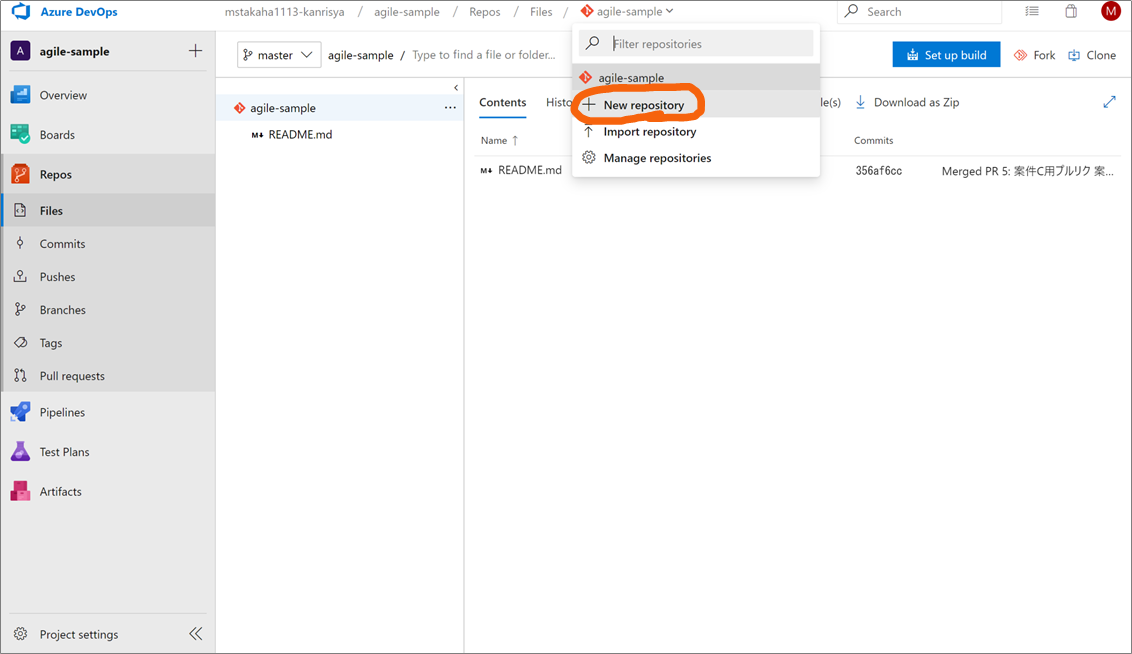Open the agile-sample repository picker dropdown
The height and width of the screenshot is (654, 1132).
(x=627, y=12)
